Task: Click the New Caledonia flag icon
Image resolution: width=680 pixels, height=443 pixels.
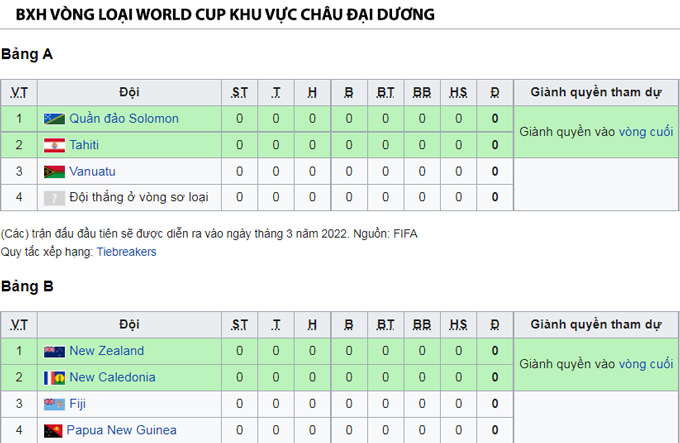Action: (x=54, y=378)
